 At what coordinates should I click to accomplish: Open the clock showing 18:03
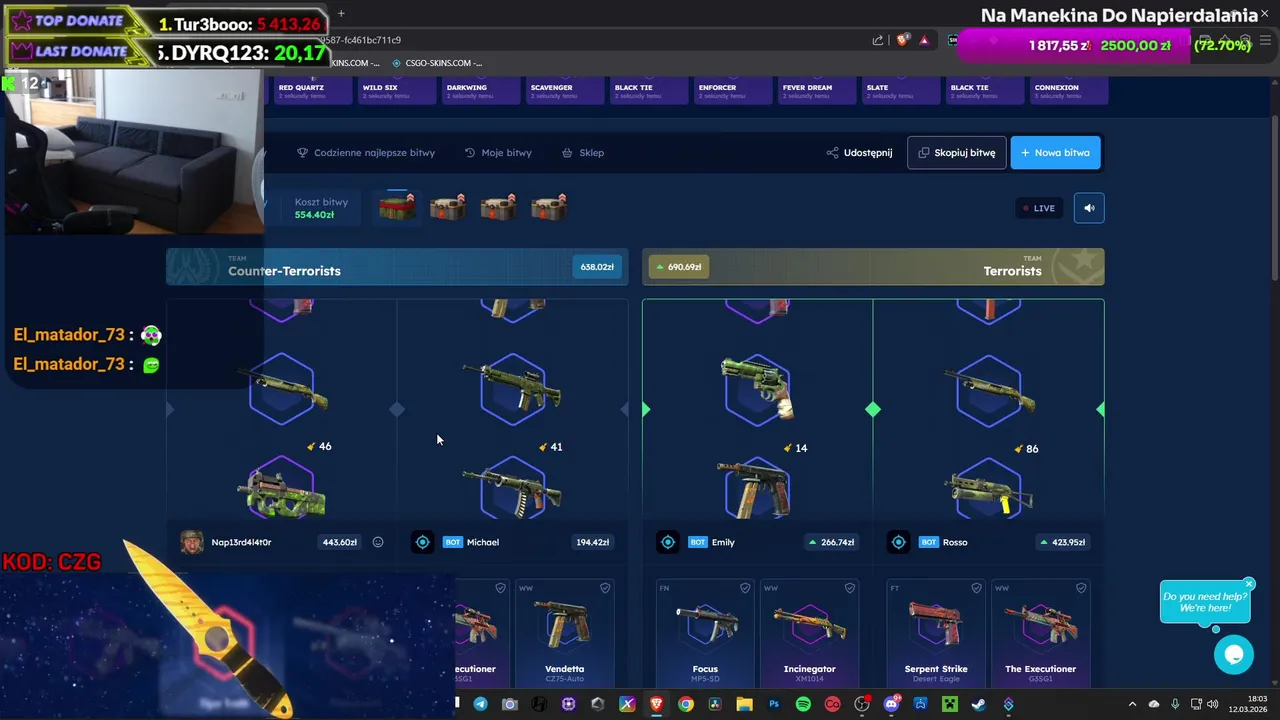(x=1249, y=704)
